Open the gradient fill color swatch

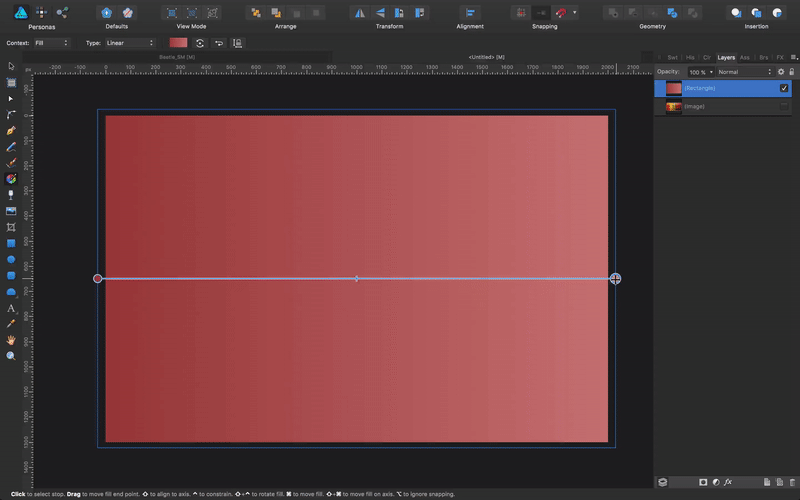178,43
